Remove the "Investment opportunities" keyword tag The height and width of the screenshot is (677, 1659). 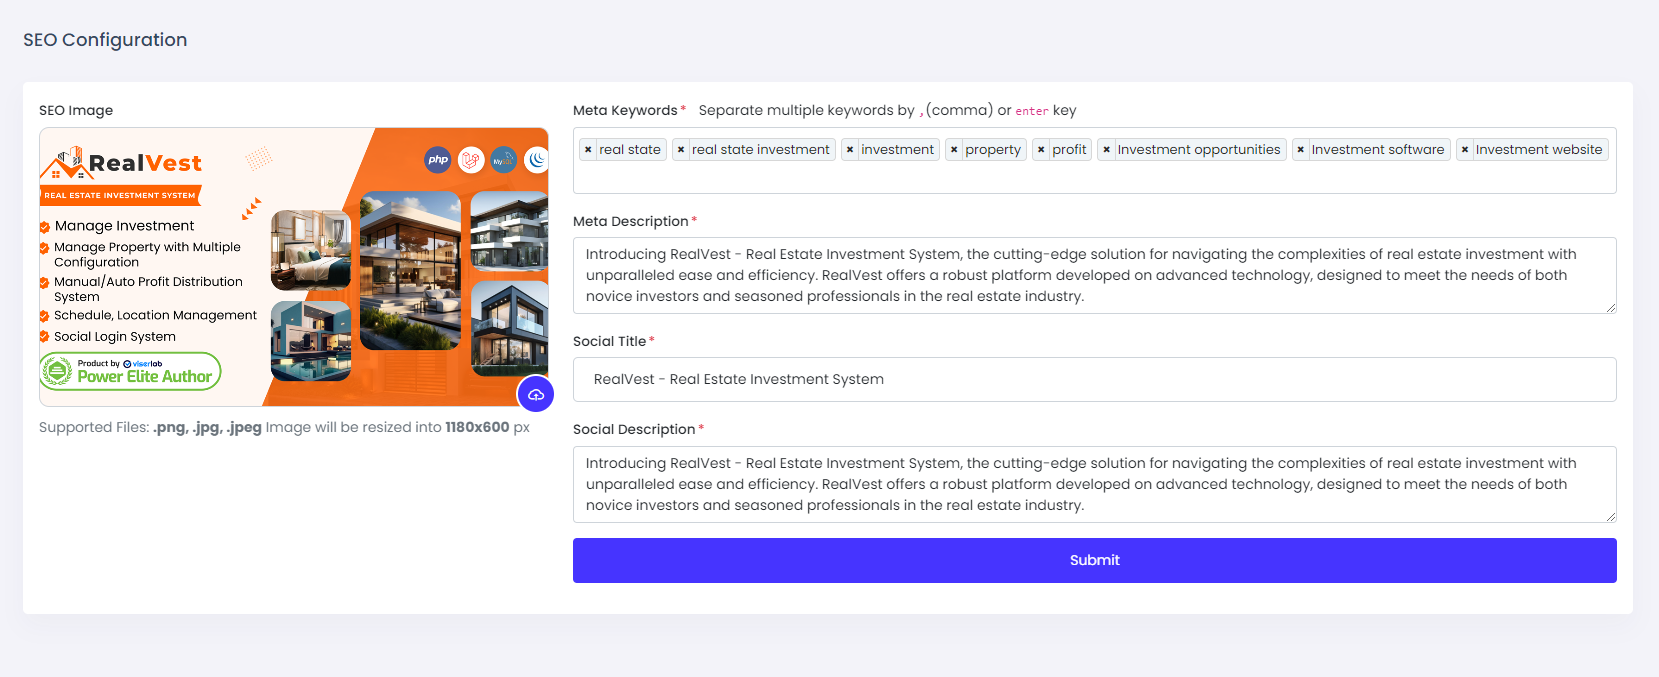tap(1106, 150)
